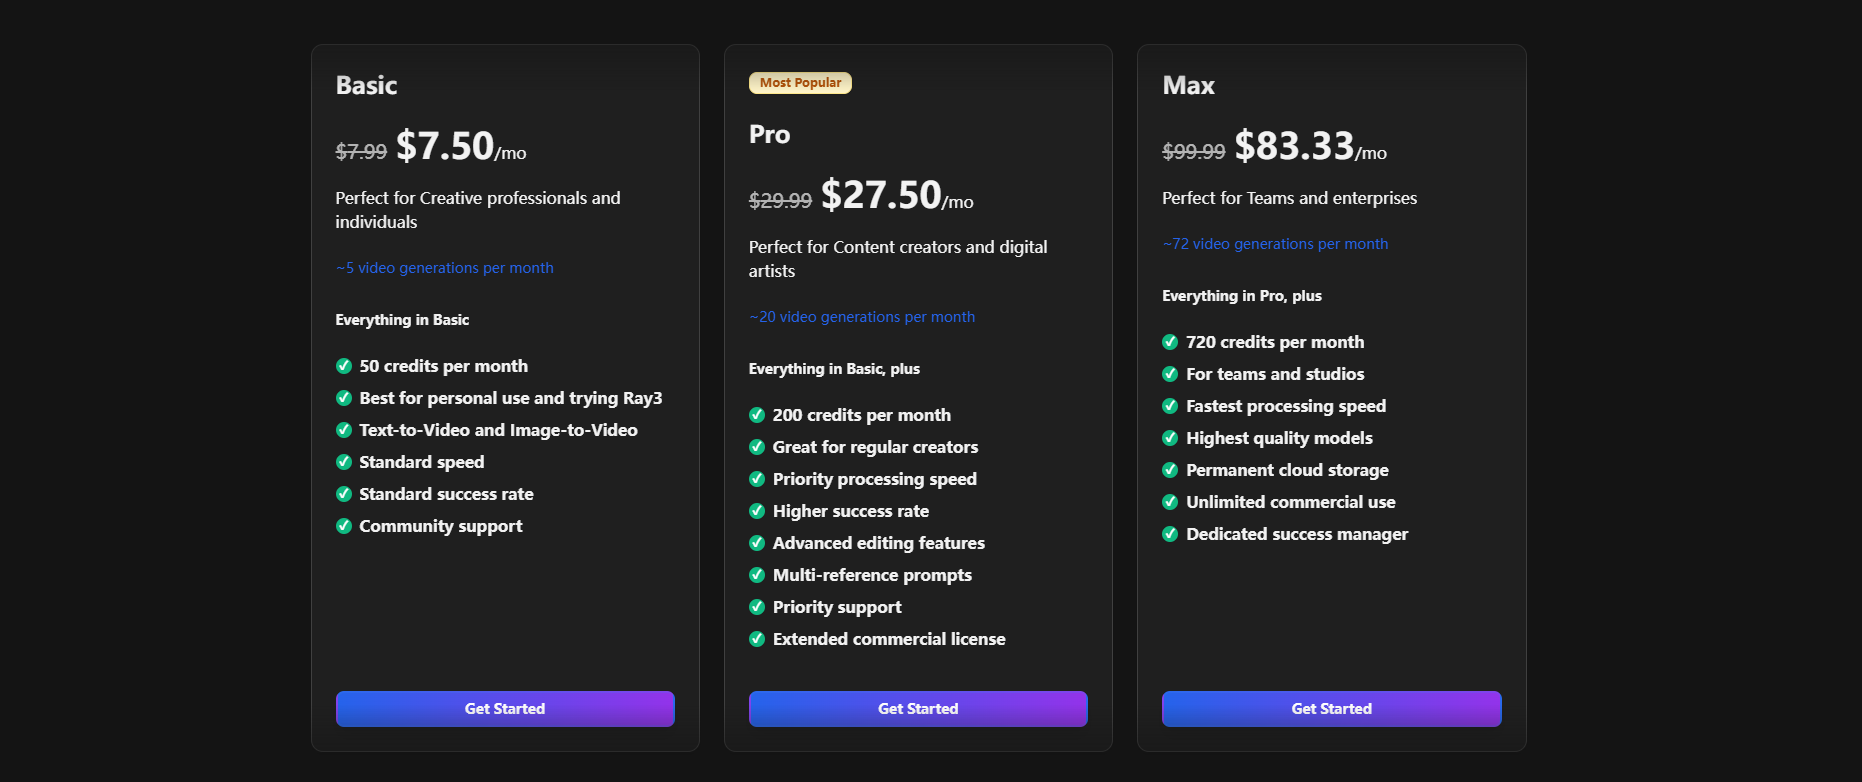The height and width of the screenshot is (782, 1862).
Task: Click checkmark icon beside 50 credits per month
Action: (x=344, y=366)
